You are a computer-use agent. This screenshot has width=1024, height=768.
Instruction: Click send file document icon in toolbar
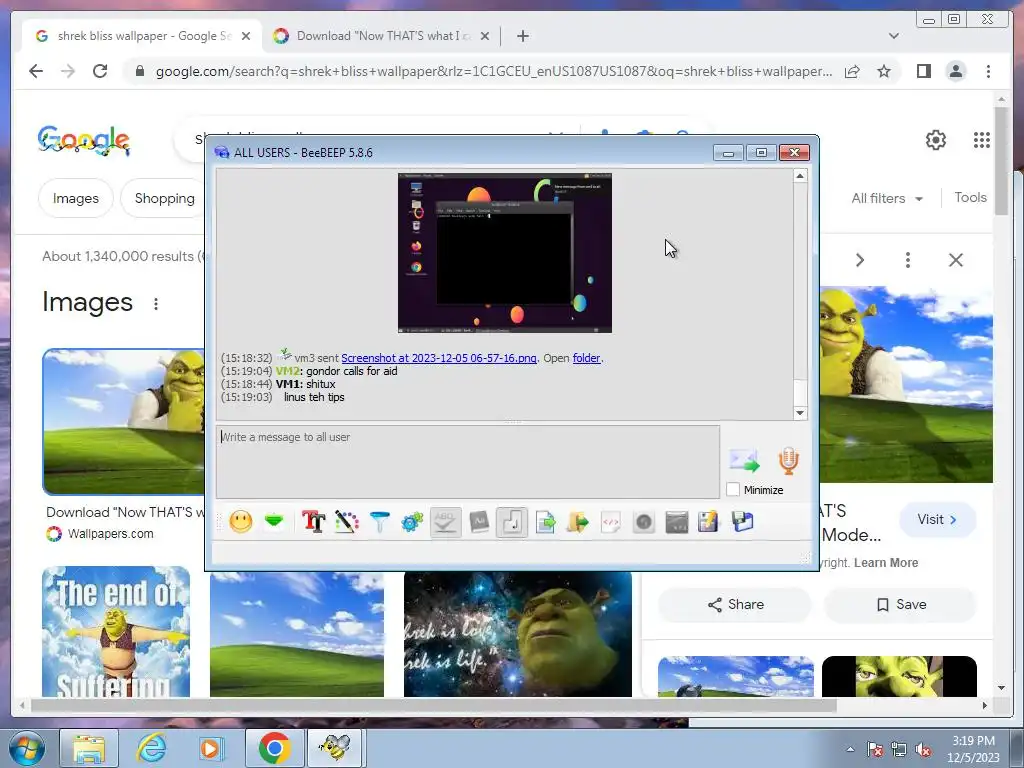pos(545,522)
